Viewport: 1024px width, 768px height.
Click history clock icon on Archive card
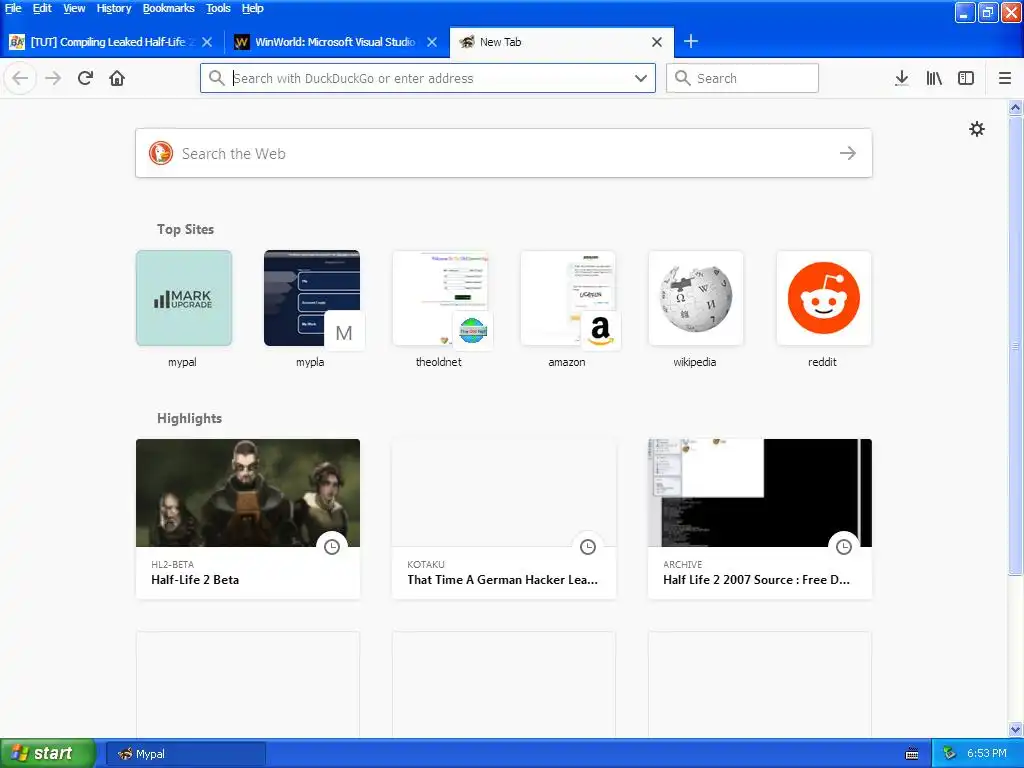(844, 547)
